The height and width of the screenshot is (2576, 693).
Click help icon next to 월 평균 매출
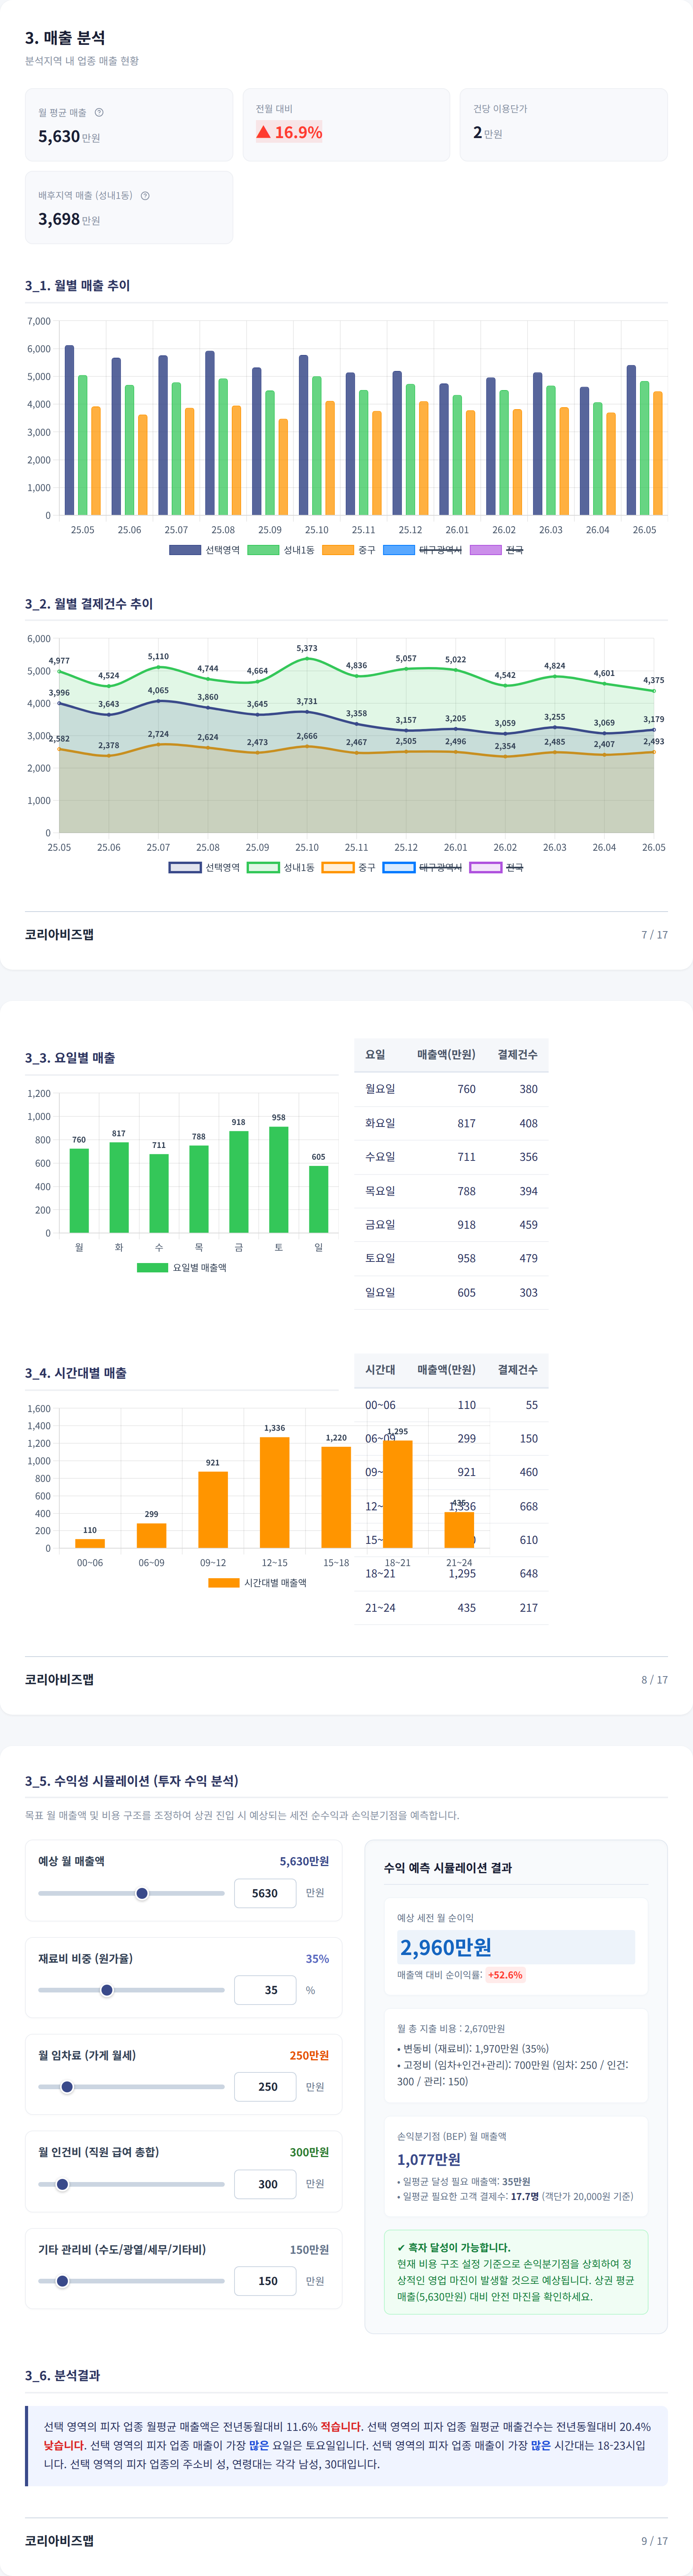(x=99, y=112)
